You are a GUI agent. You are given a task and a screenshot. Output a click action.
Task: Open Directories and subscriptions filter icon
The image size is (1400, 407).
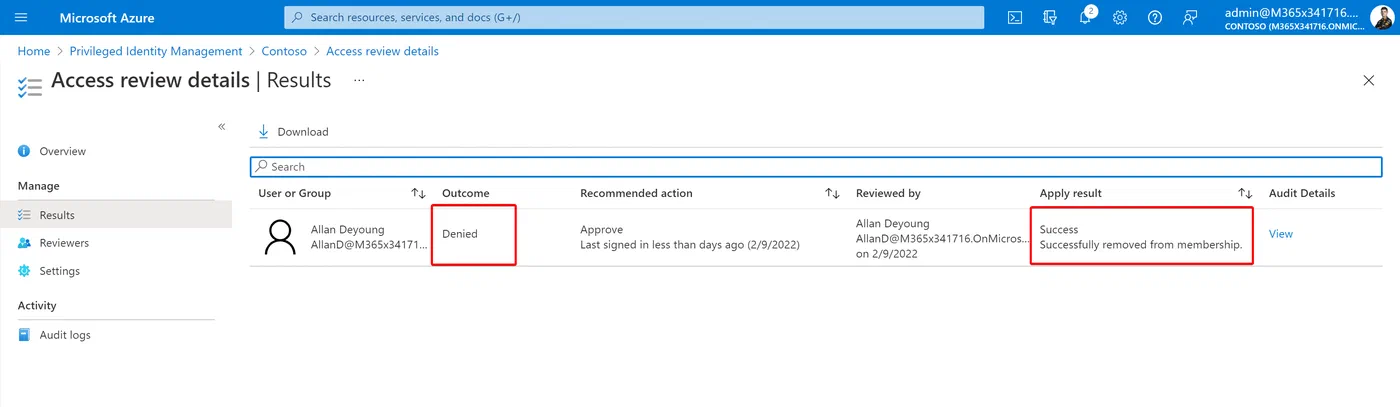coord(1049,17)
